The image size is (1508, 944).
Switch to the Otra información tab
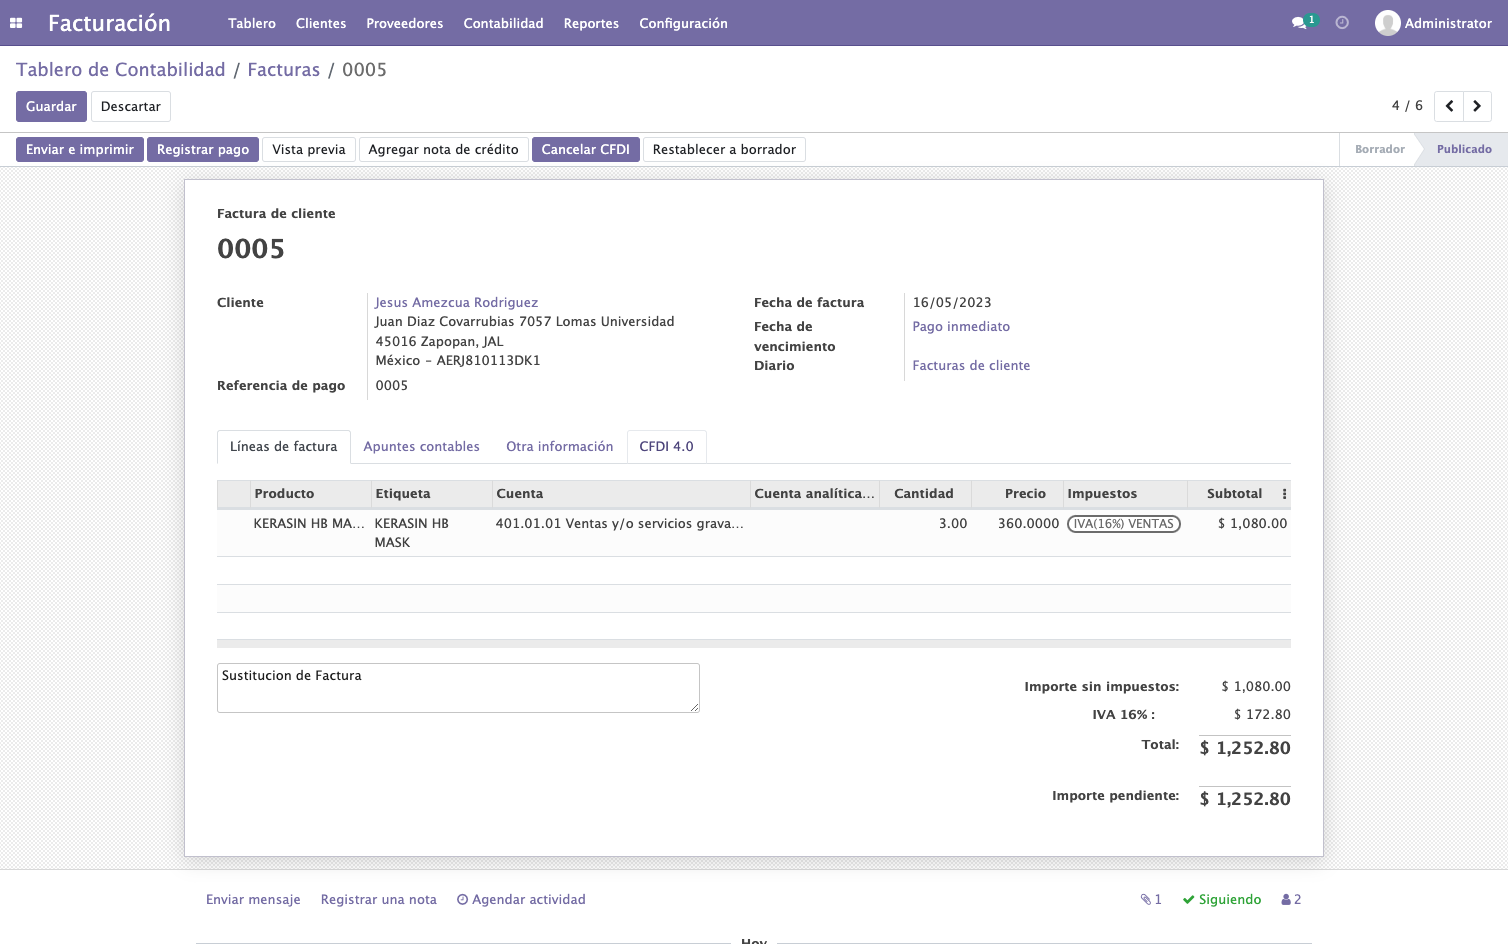pos(560,447)
